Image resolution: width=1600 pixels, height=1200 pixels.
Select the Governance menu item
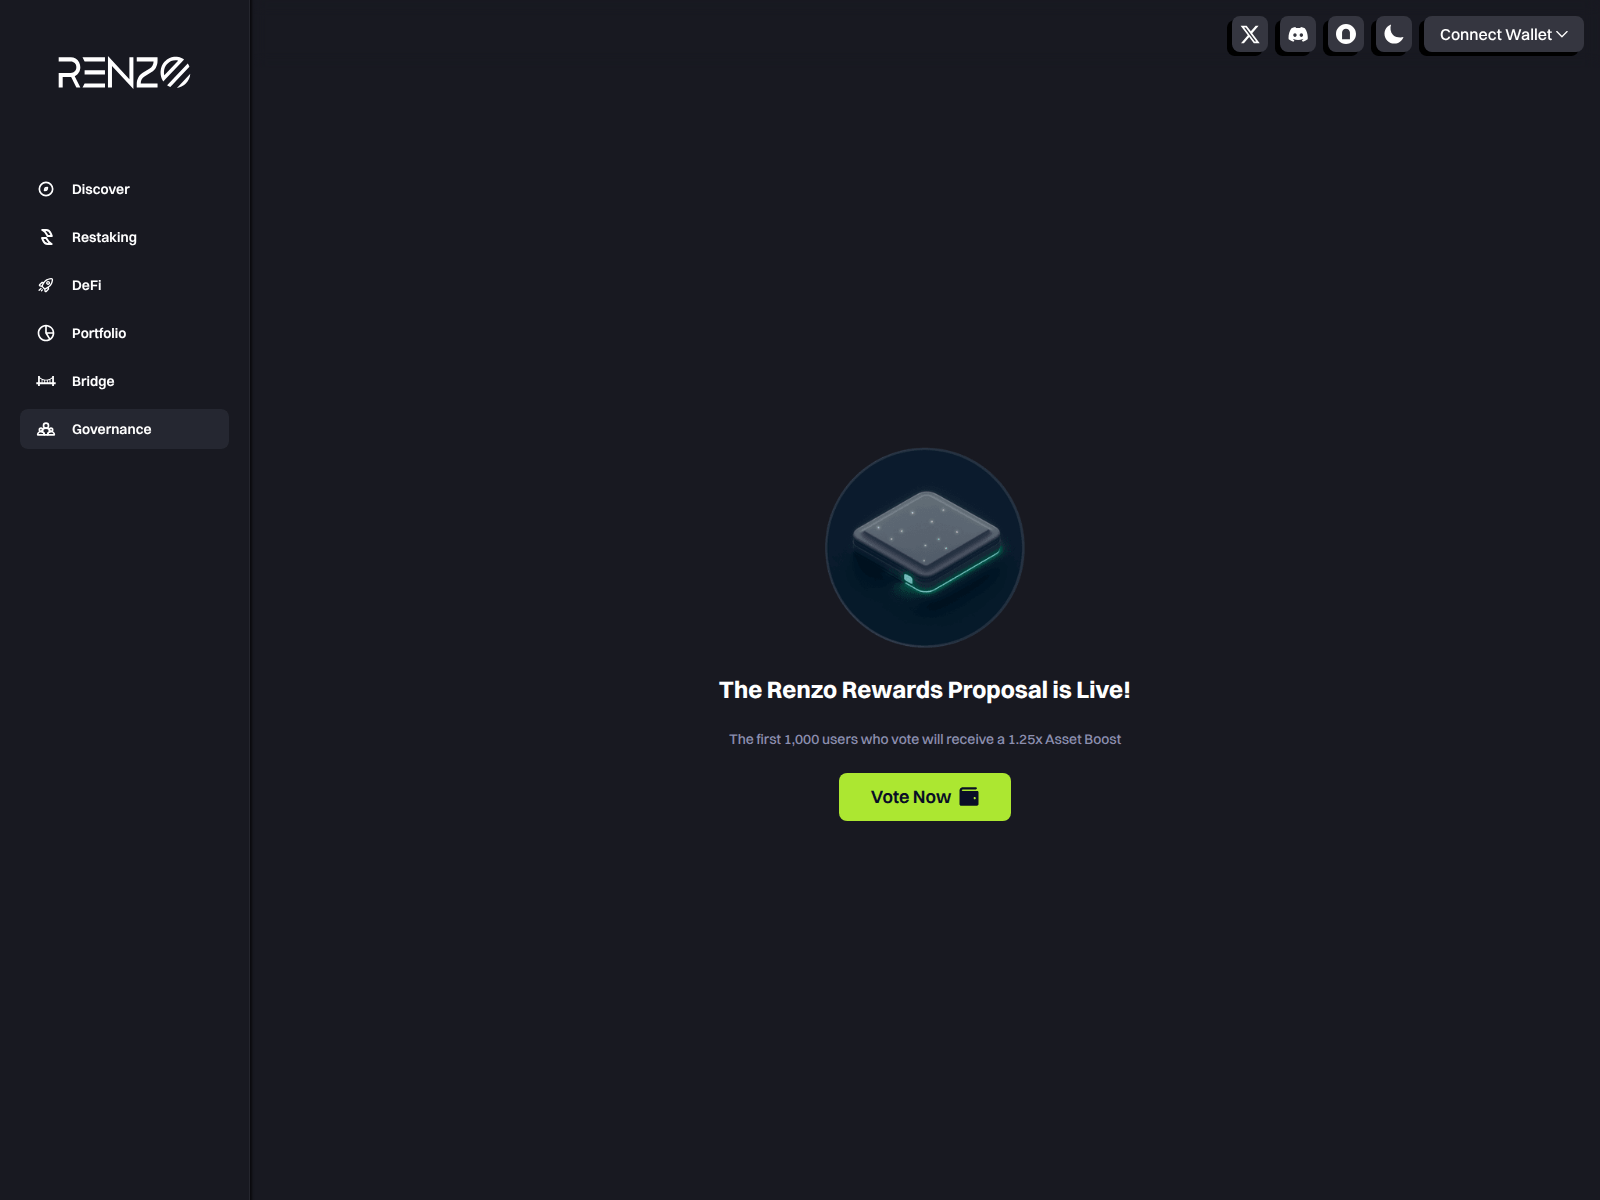click(x=124, y=429)
